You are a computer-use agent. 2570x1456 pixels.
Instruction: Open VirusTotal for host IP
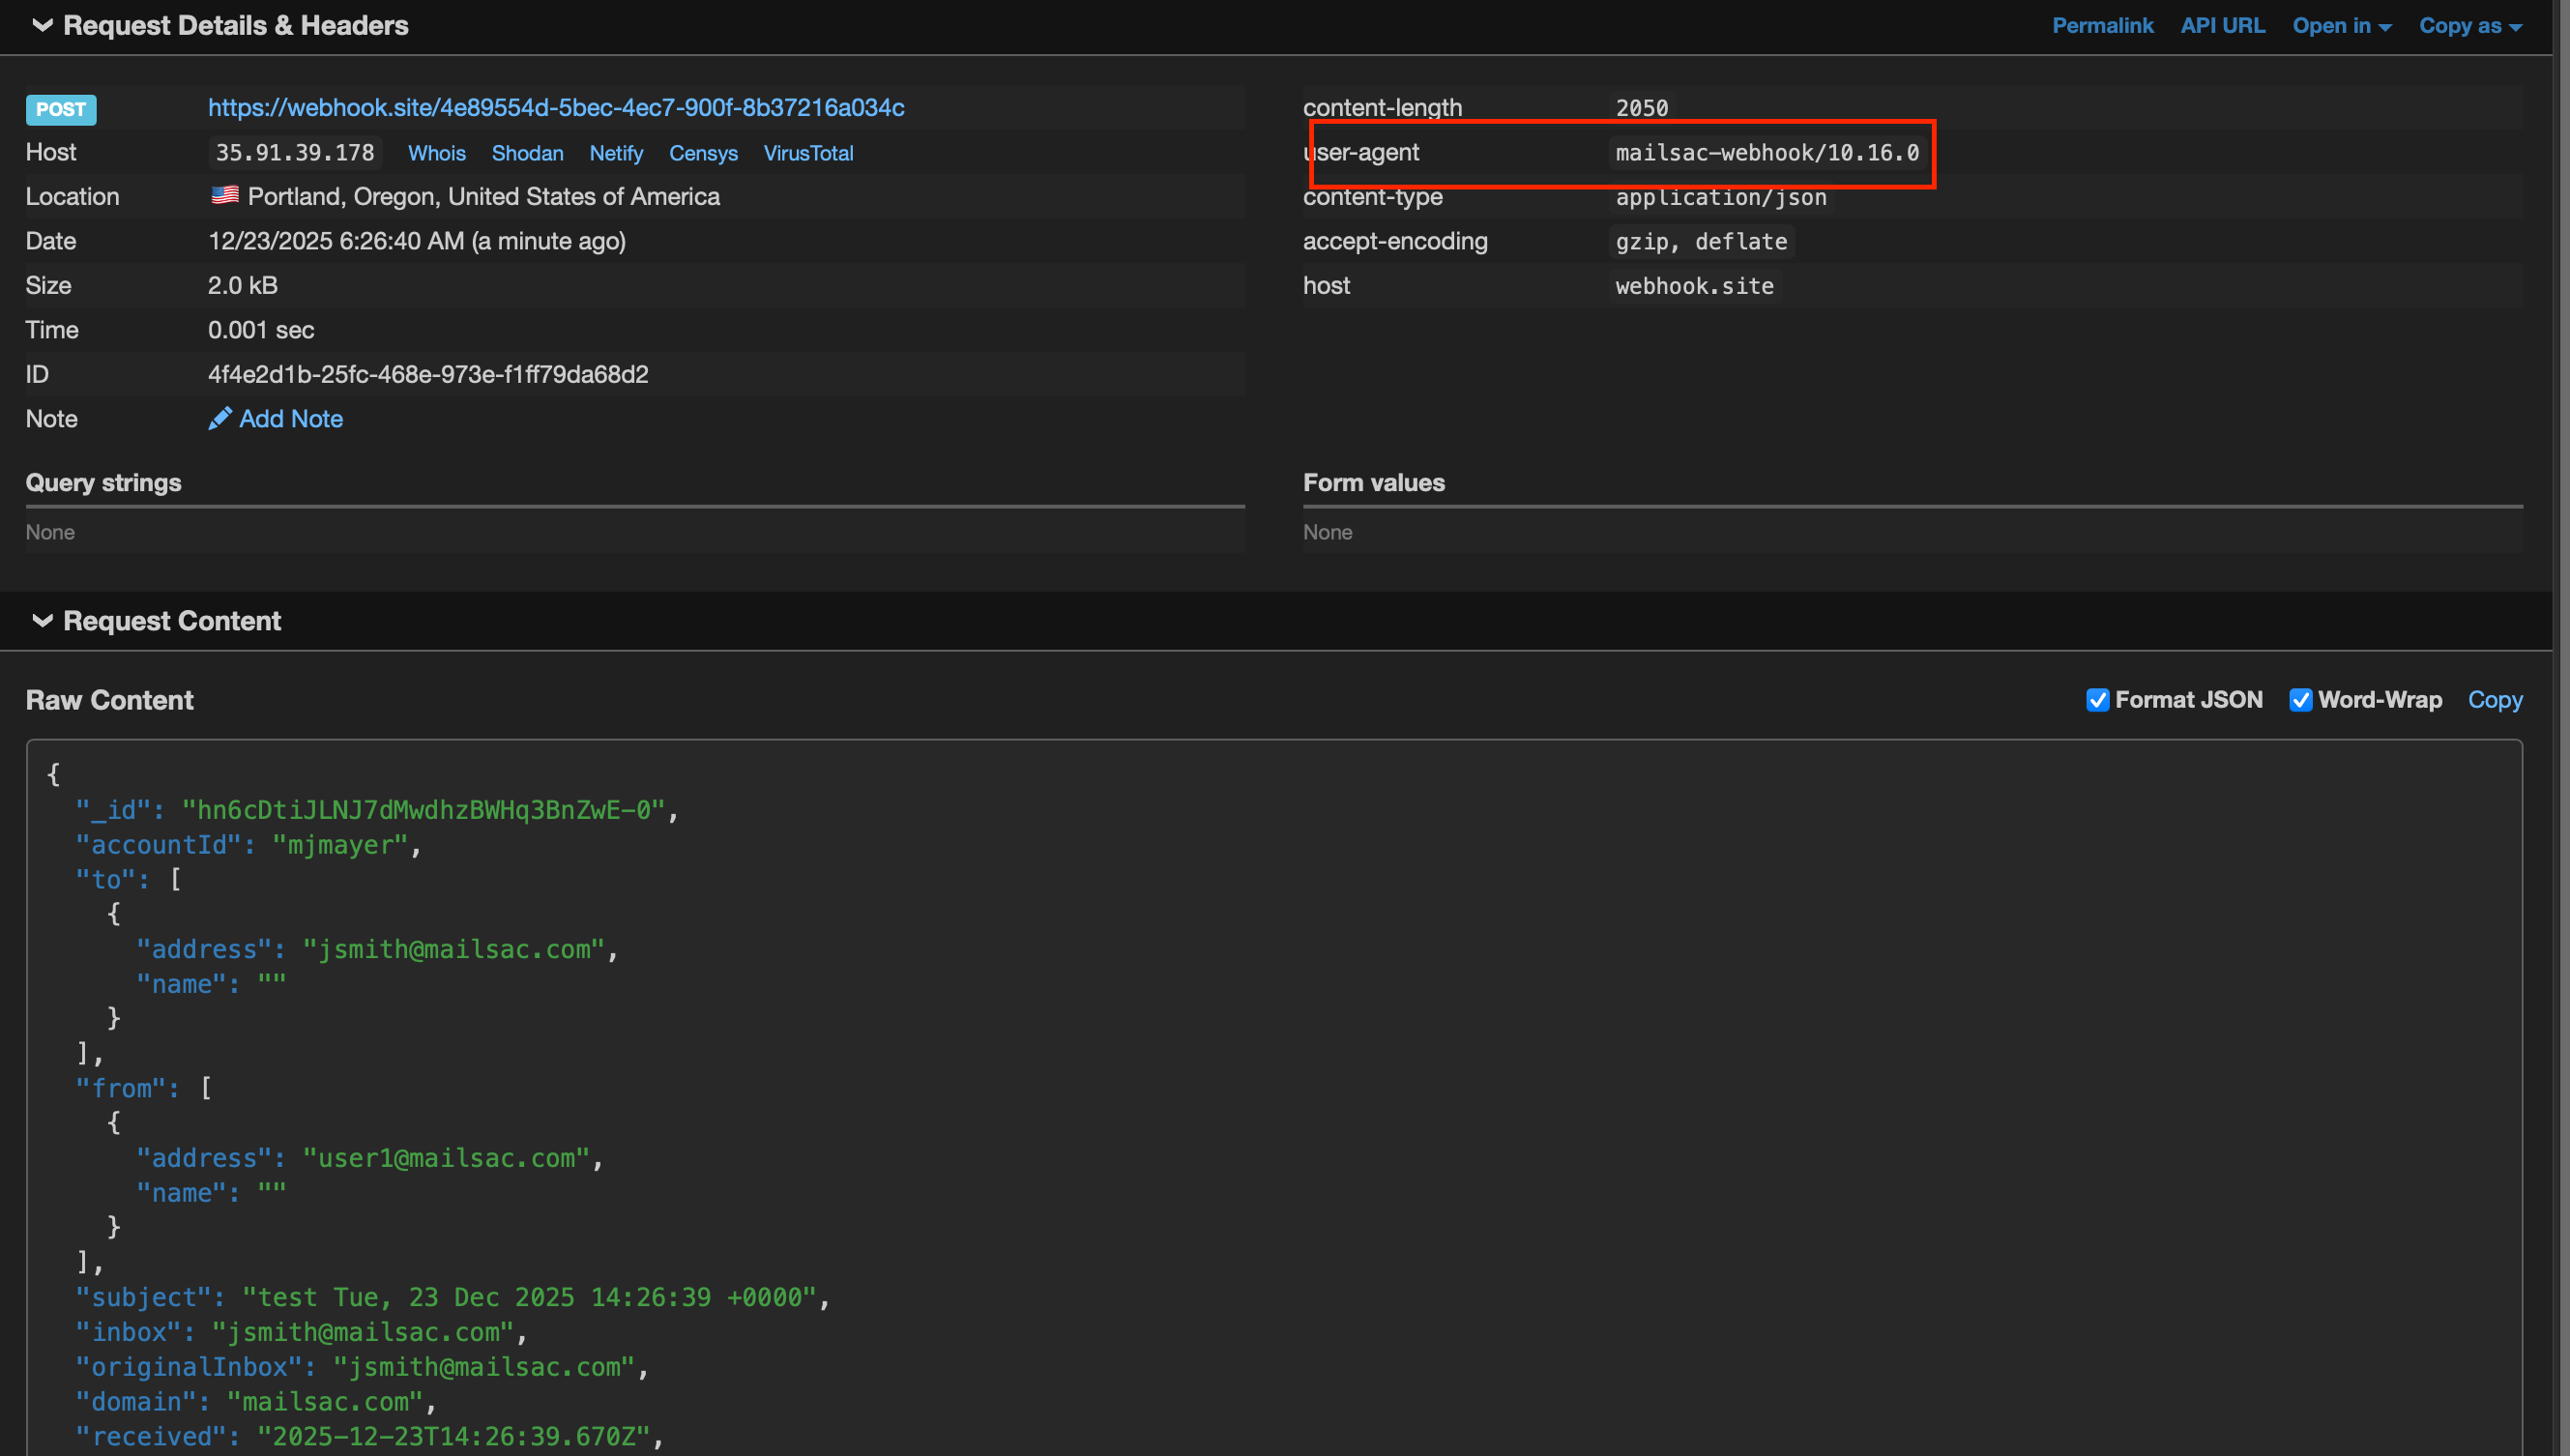coord(808,153)
